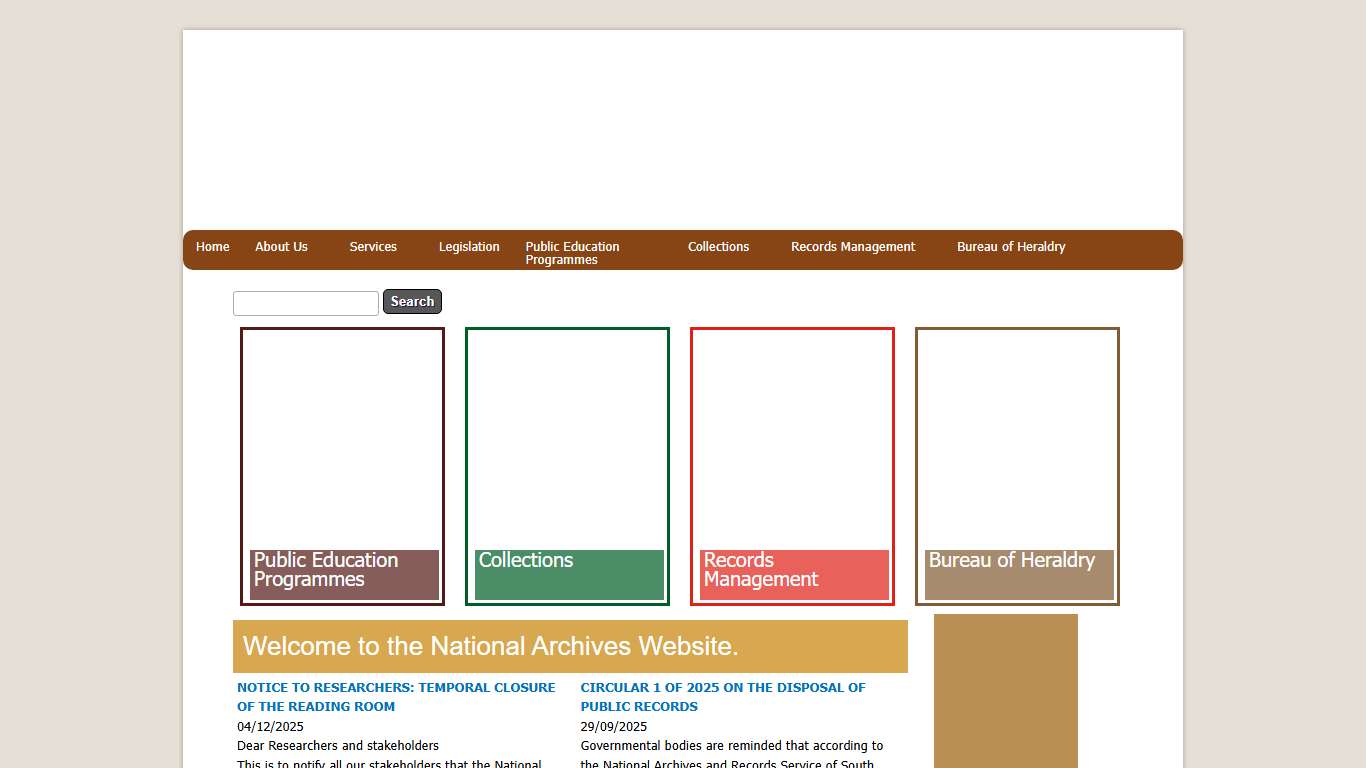Open the Legislation navigation item
The height and width of the screenshot is (768, 1366).
[x=469, y=247]
